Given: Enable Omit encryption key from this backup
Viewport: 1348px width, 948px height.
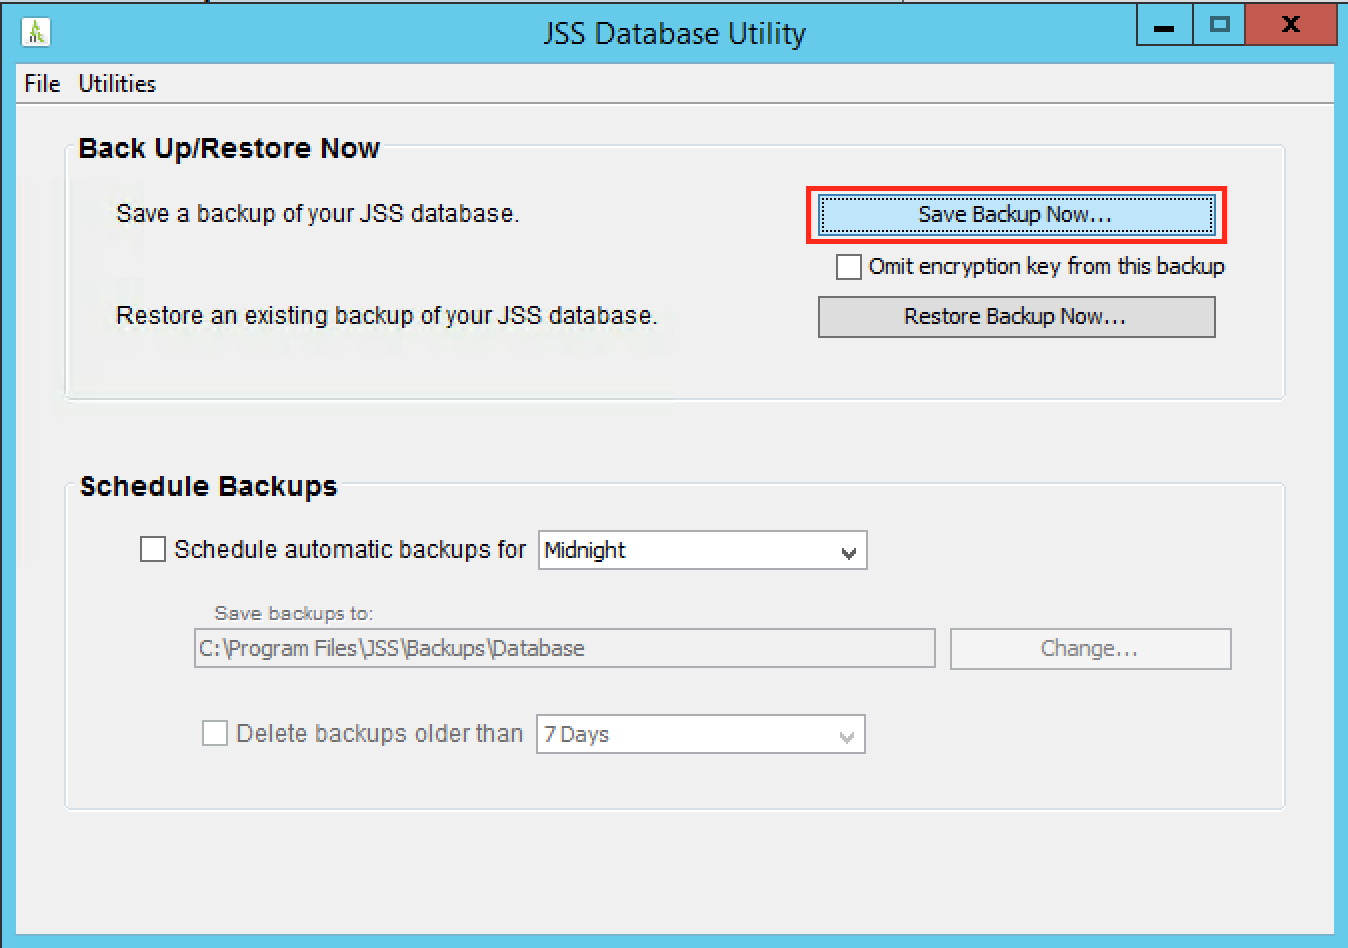Looking at the screenshot, I should tap(849, 267).
